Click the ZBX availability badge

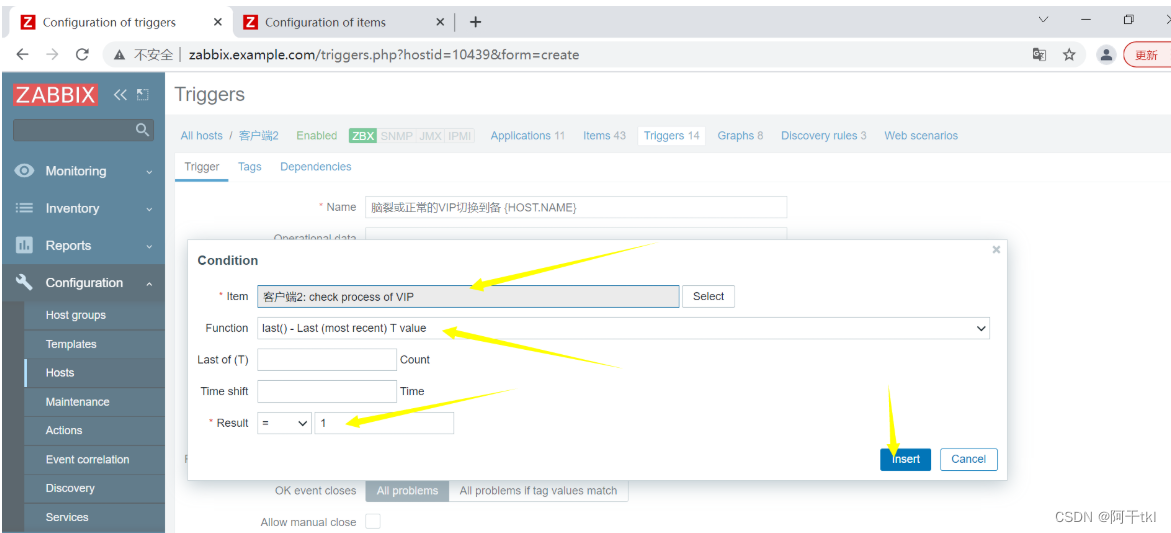pos(362,136)
